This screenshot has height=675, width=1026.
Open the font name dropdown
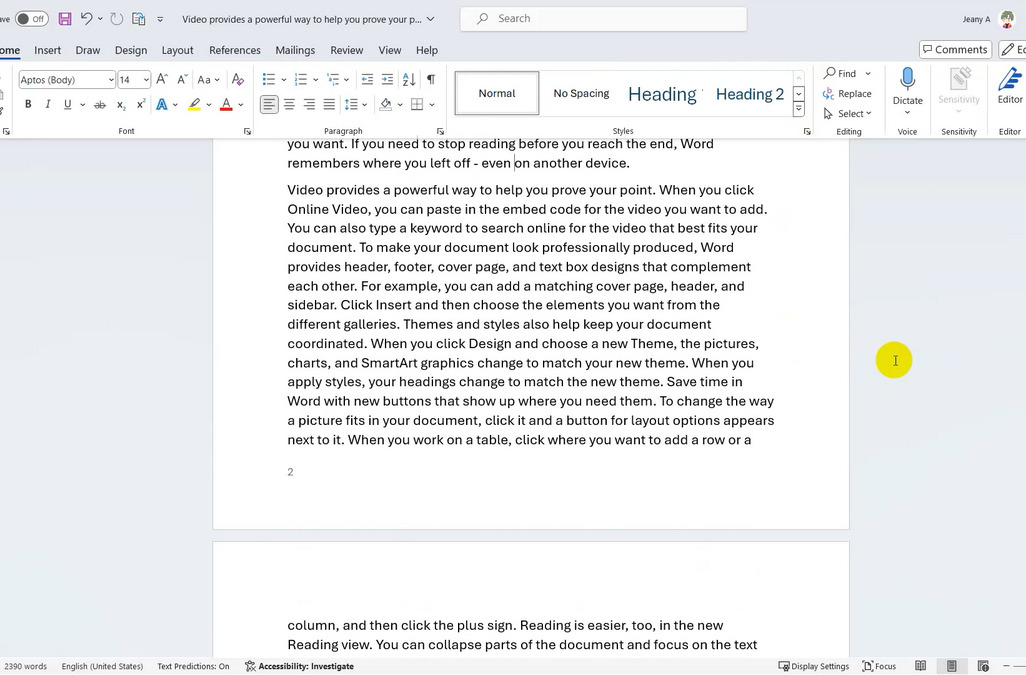[x=109, y=80]
